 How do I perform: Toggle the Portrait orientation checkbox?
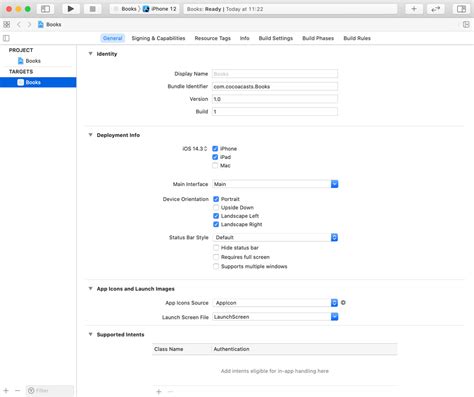[216, 199]
